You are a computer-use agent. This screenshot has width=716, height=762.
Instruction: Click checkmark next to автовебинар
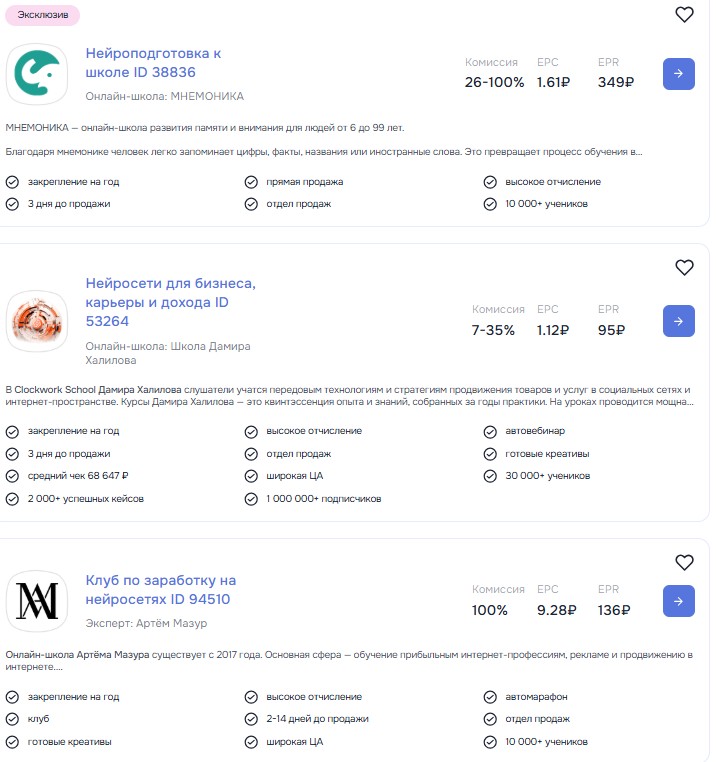click(x=490, y=431)
